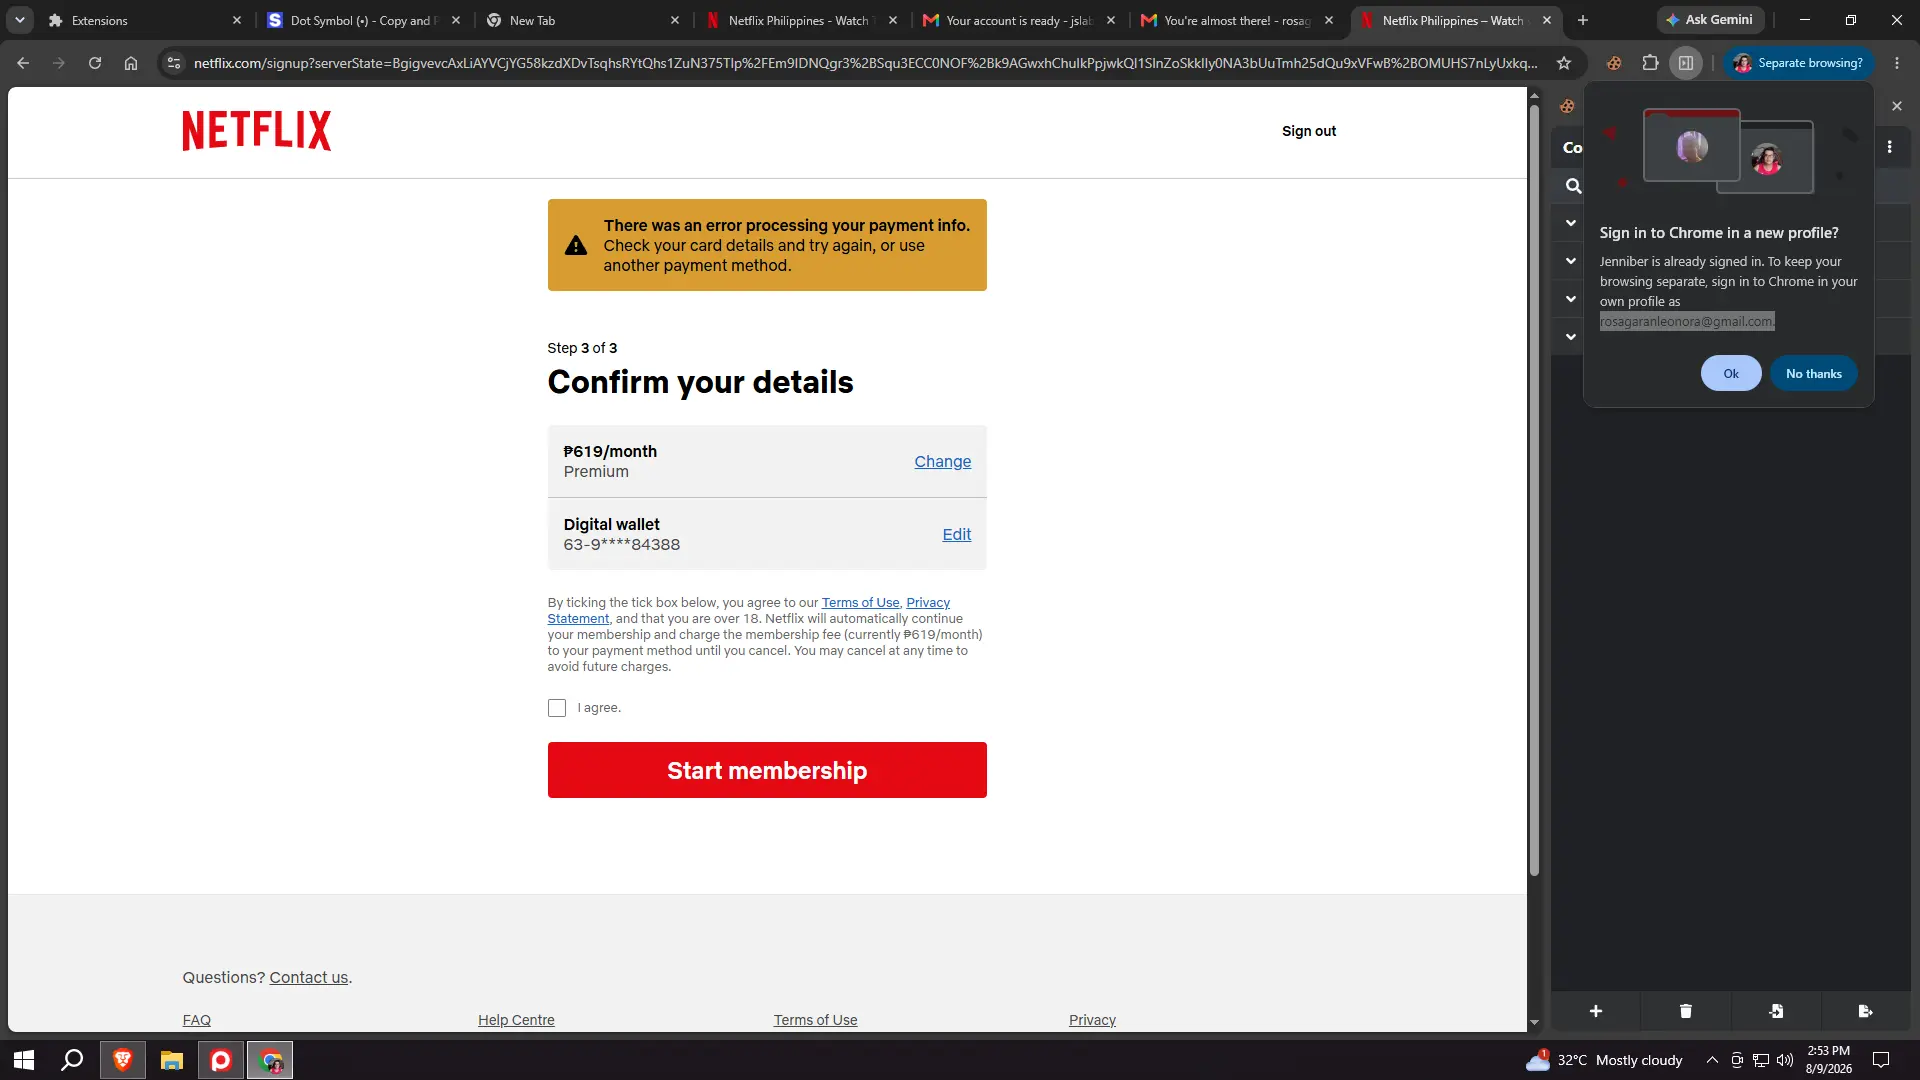Click the Netflix logo
The image size is (1920, 1080).
pyautogui.click(x=257, y=131)
